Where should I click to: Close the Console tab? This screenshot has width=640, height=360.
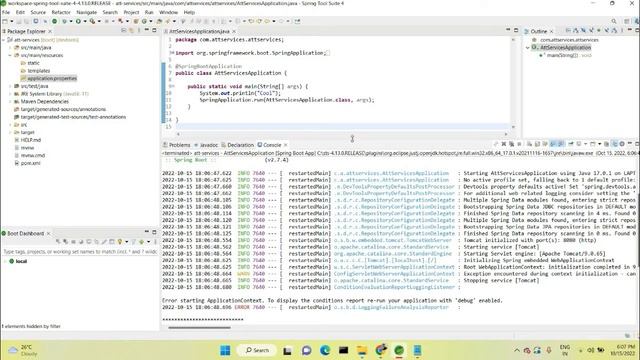(286, 145)
